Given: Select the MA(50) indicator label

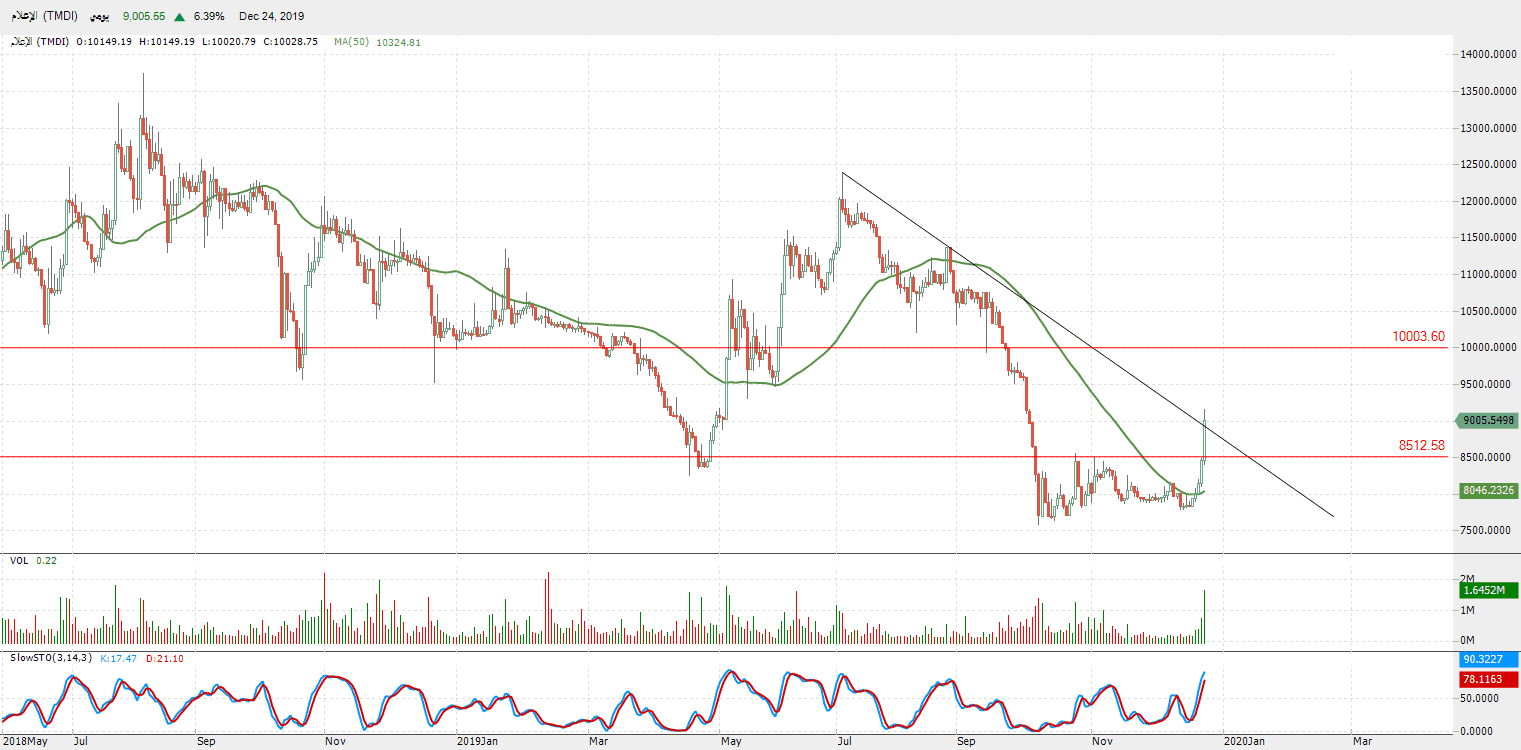Looking at the screenshot, I should point(352,42).
